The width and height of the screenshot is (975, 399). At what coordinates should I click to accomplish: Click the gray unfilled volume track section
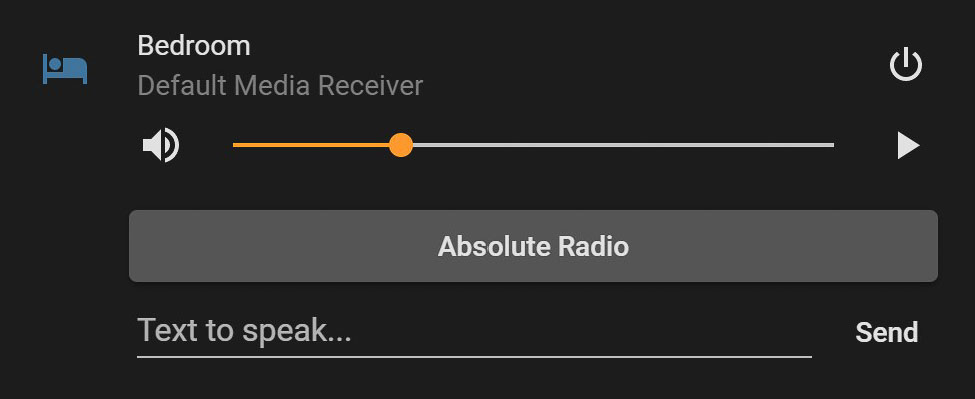coord(623,145)
